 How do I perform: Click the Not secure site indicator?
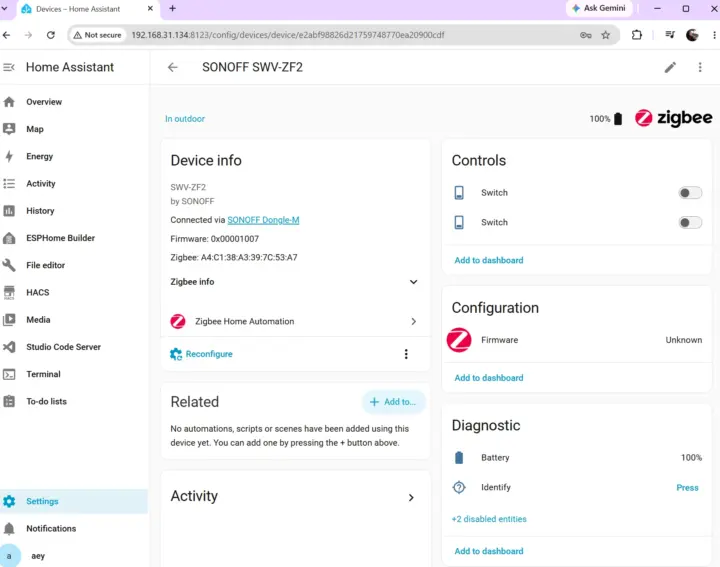click(x=97, y=35)
